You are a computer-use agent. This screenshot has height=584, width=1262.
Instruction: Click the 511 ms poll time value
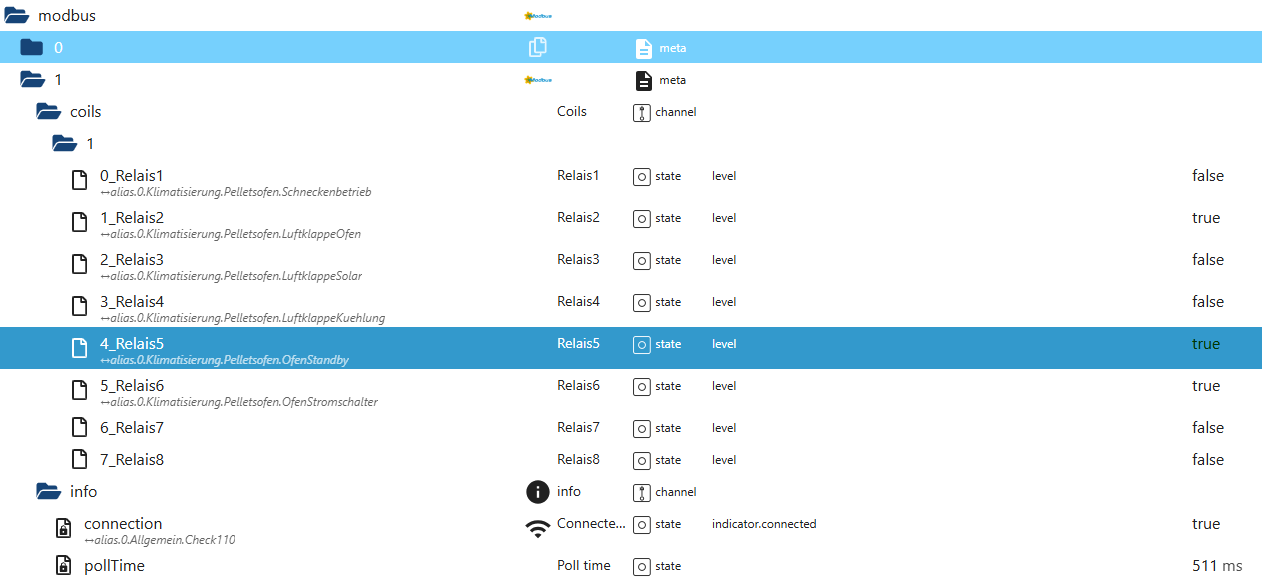[1216, 566]
